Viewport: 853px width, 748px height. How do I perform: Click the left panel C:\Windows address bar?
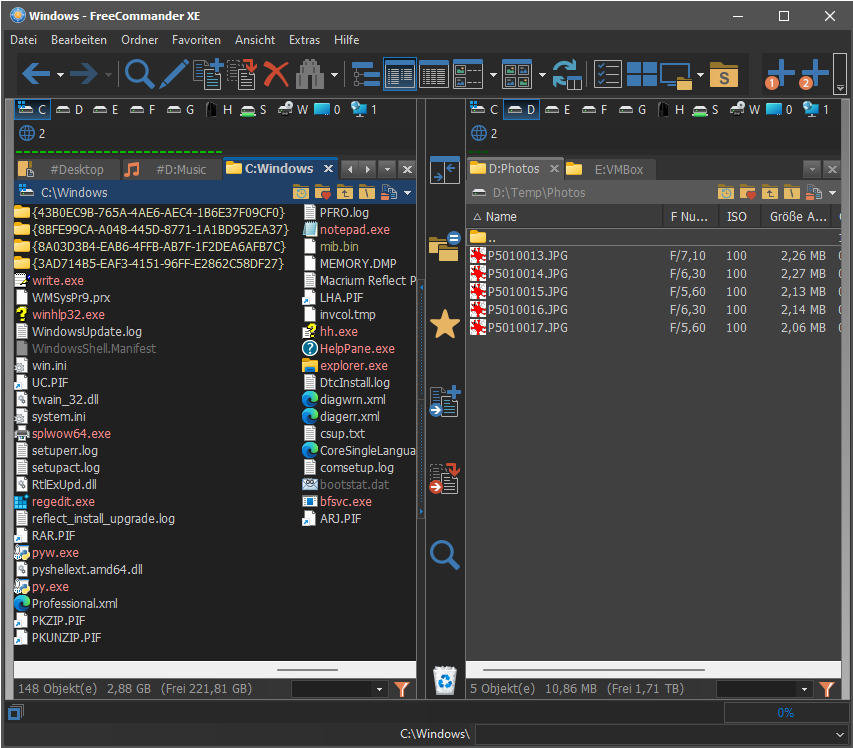tap(152, 193)
